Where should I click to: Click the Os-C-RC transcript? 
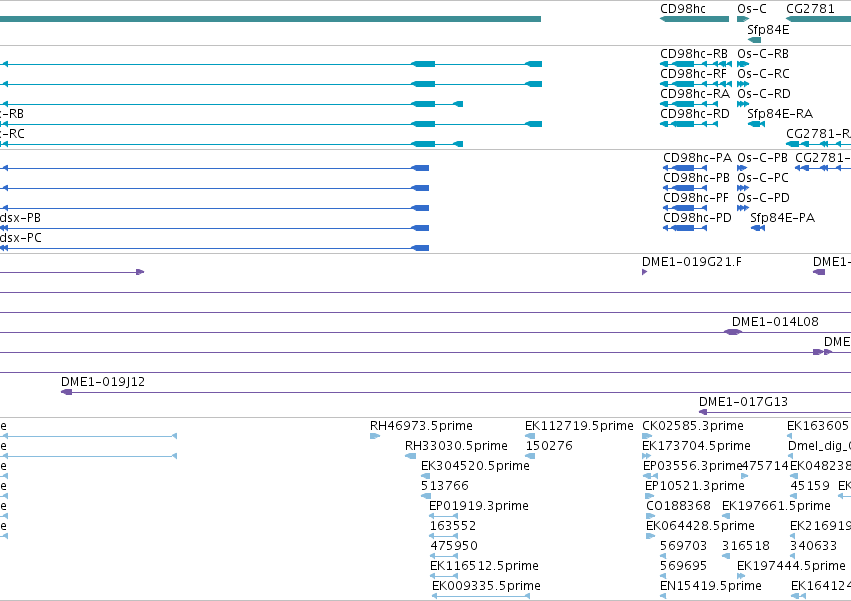pyautogui.click(x=743, y=84)
